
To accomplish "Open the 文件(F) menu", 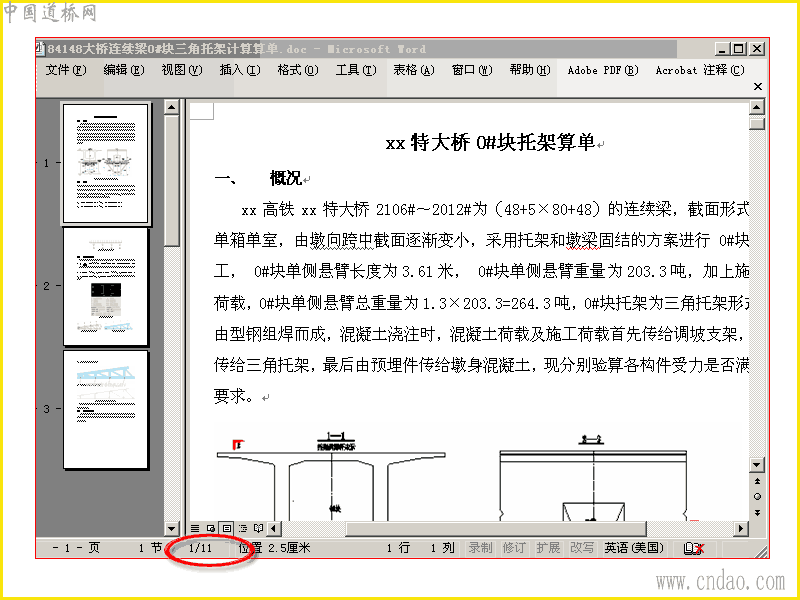I will 66,70.
